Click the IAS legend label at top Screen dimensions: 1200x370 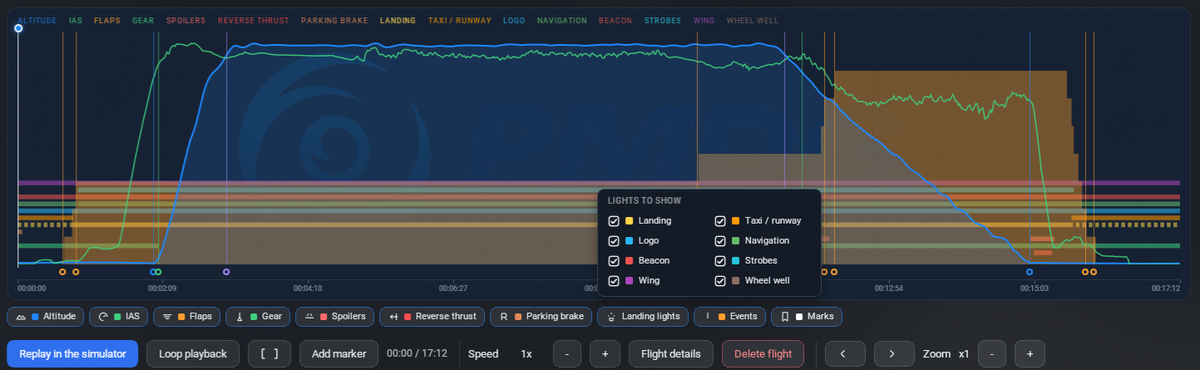coord(76,20)
